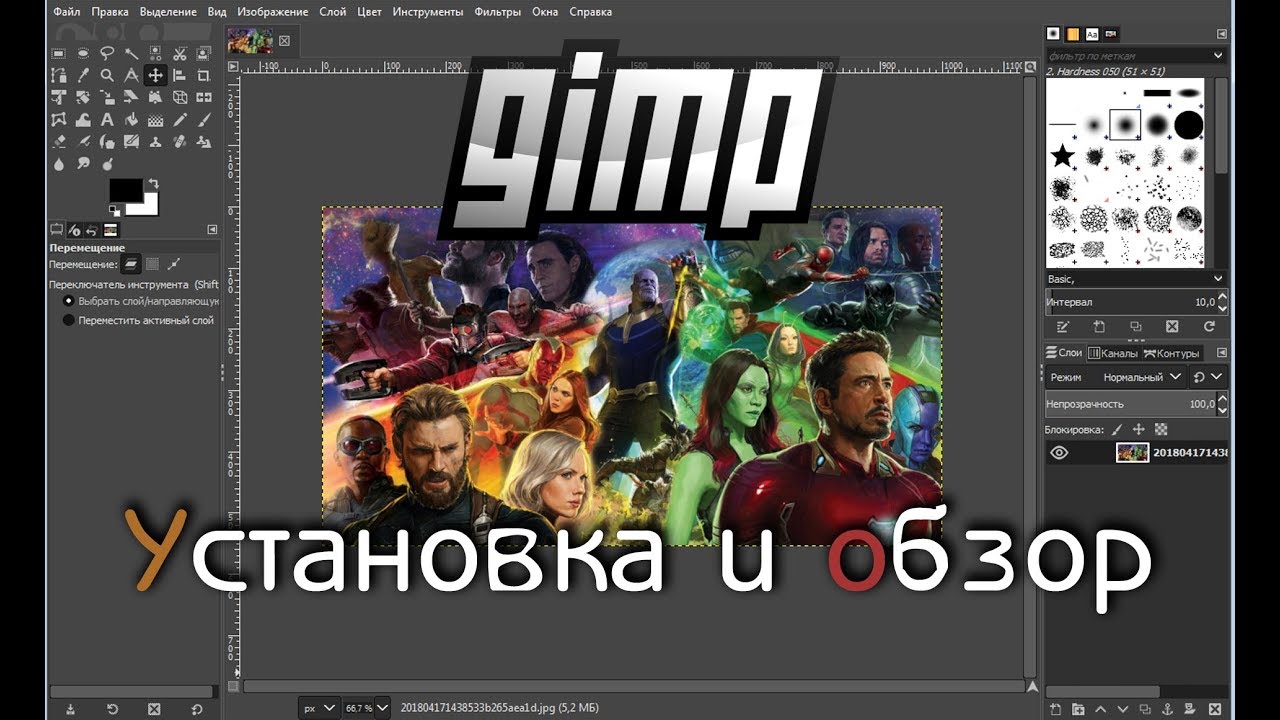Adjust the Непрозрачность opacity slider
Viewport: 1280px width, 720px height.
click(x=1136, y=404)
